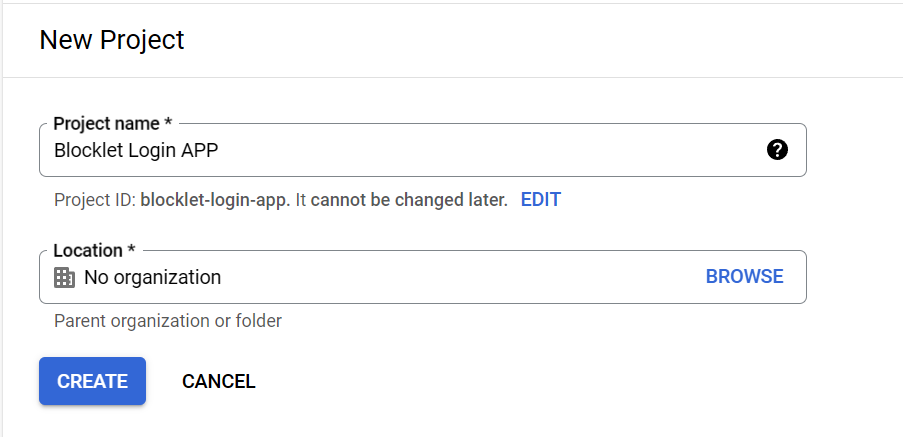Click empty space inside the Location field
Viewport: 903px width, 437px height.
(450, 277)
